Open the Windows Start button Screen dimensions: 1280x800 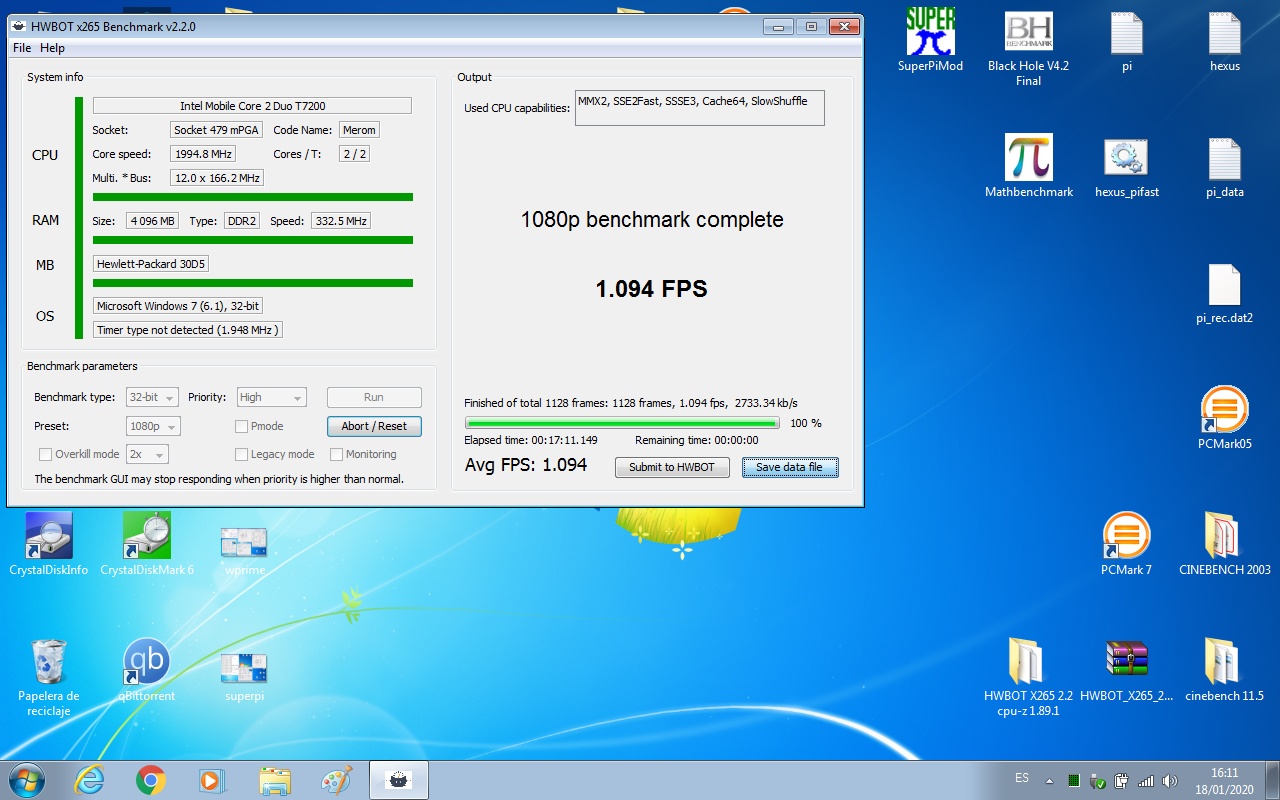pyautogui.click(x=27, y=780)
